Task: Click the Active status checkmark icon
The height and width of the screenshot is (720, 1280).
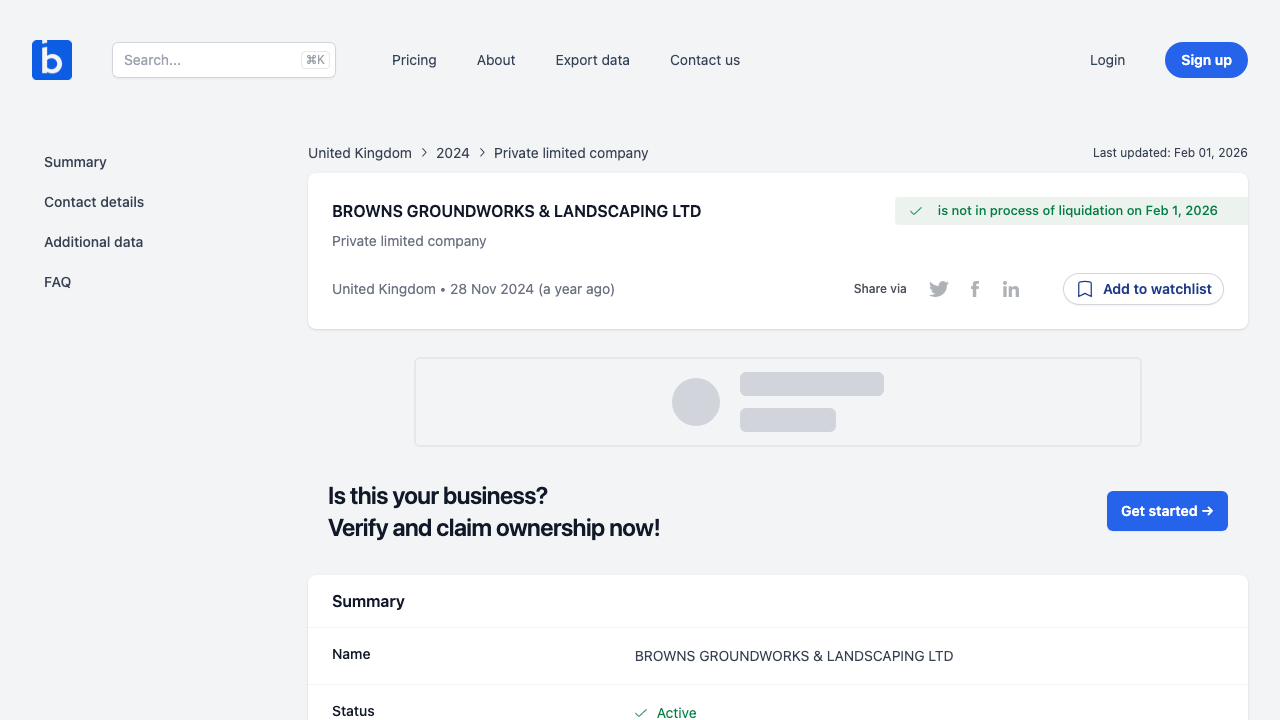Action: click(641, 713)
